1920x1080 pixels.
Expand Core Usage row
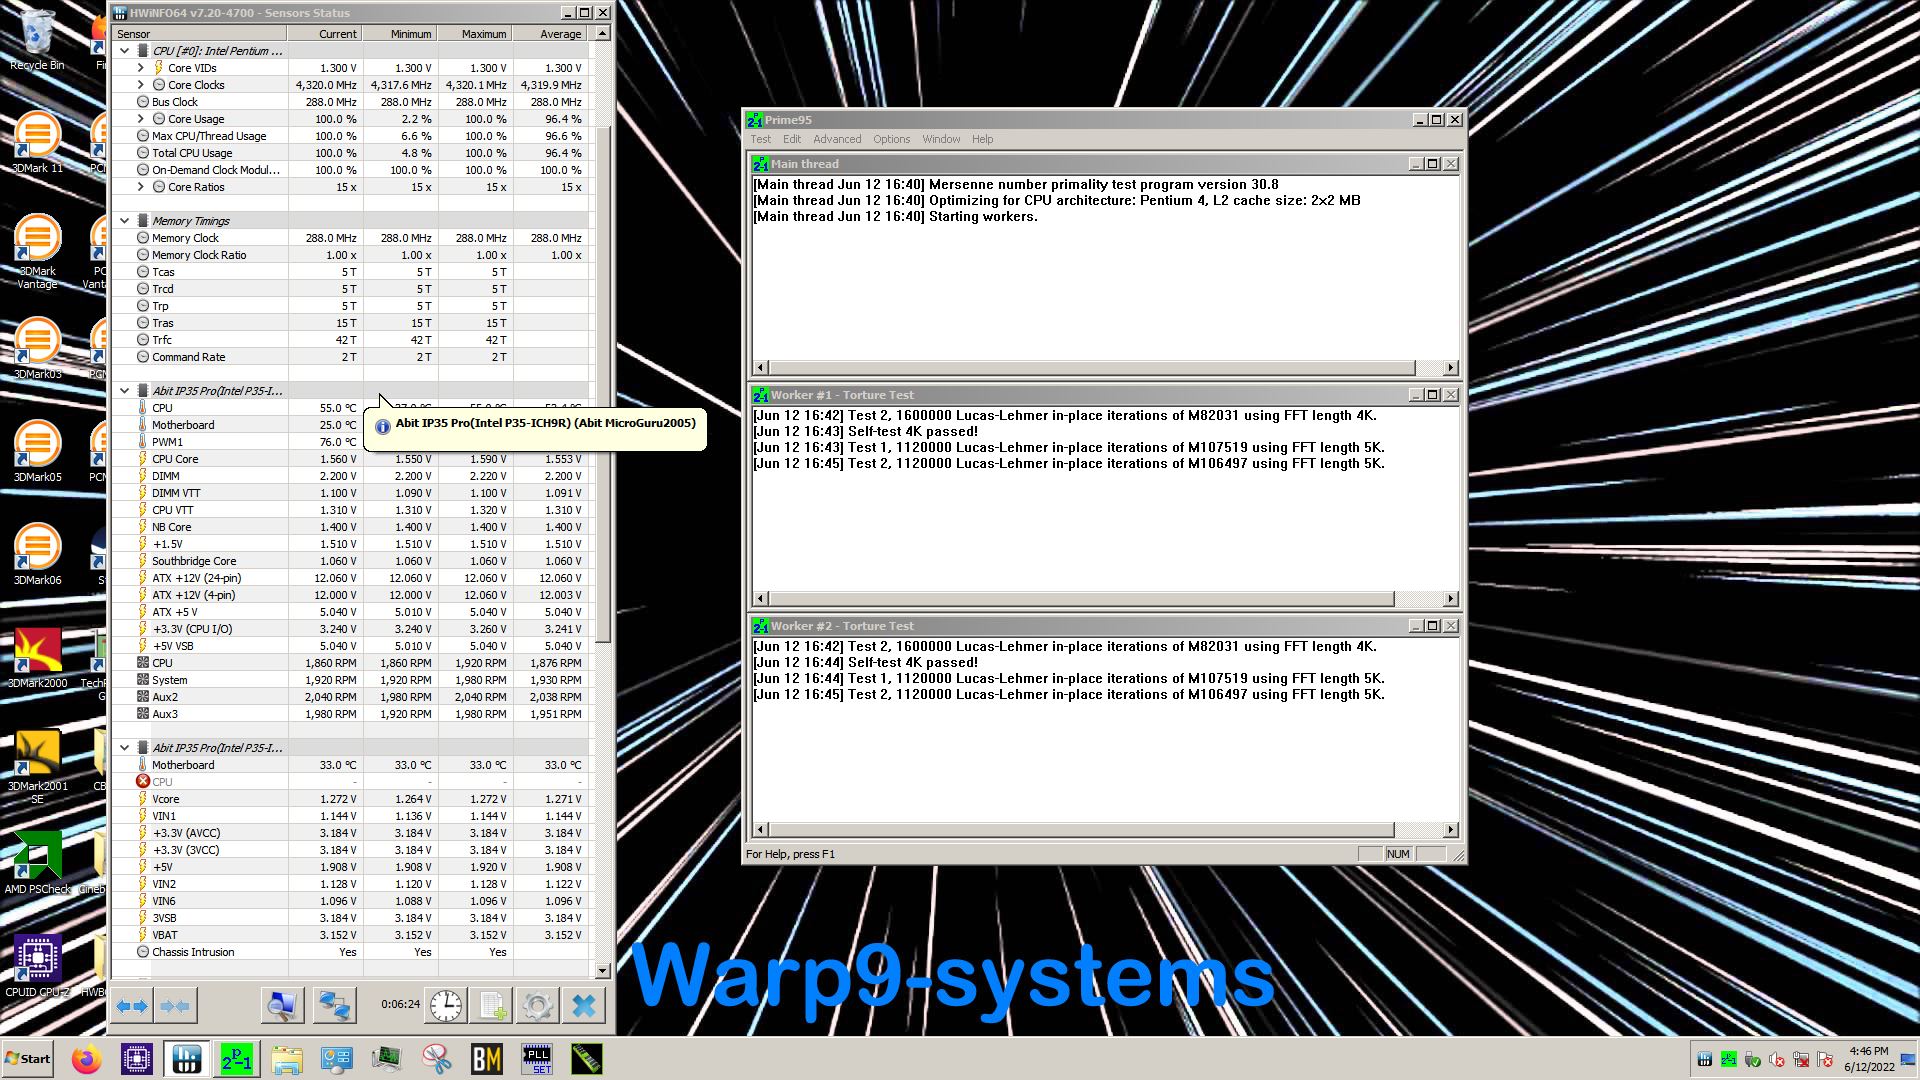(141, 119)
